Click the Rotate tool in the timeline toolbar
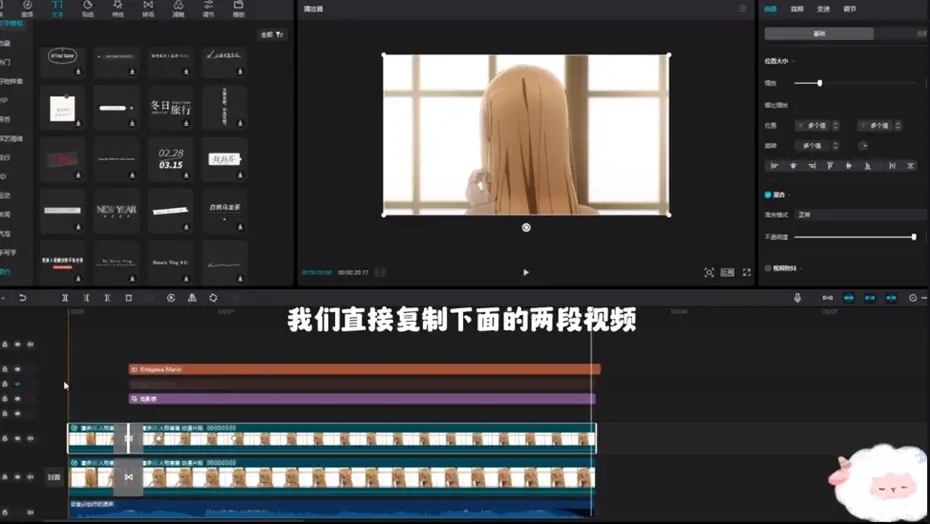Viewport: 930px width, 524px height. point(214,298)
